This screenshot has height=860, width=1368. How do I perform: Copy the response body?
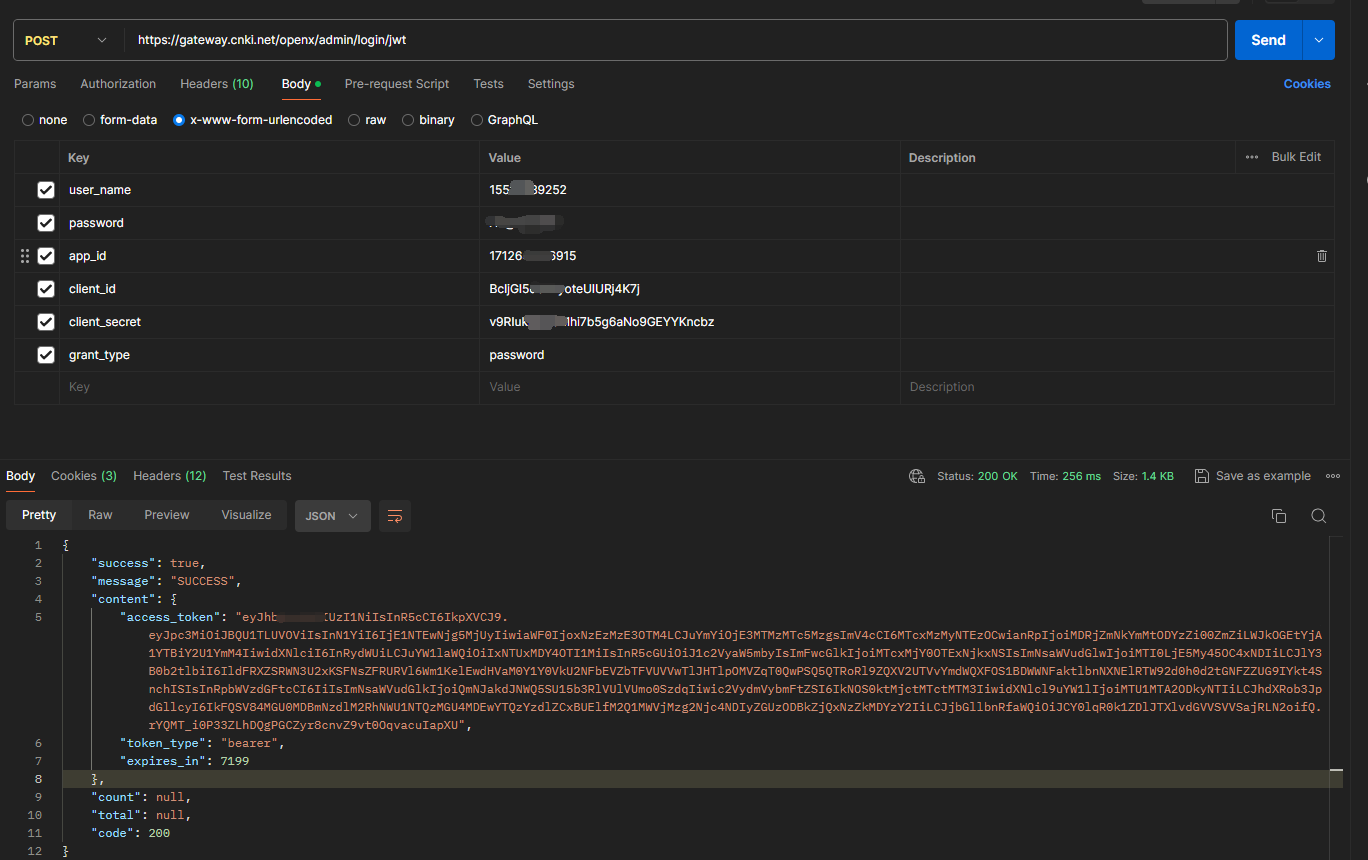click(1278, 516)
